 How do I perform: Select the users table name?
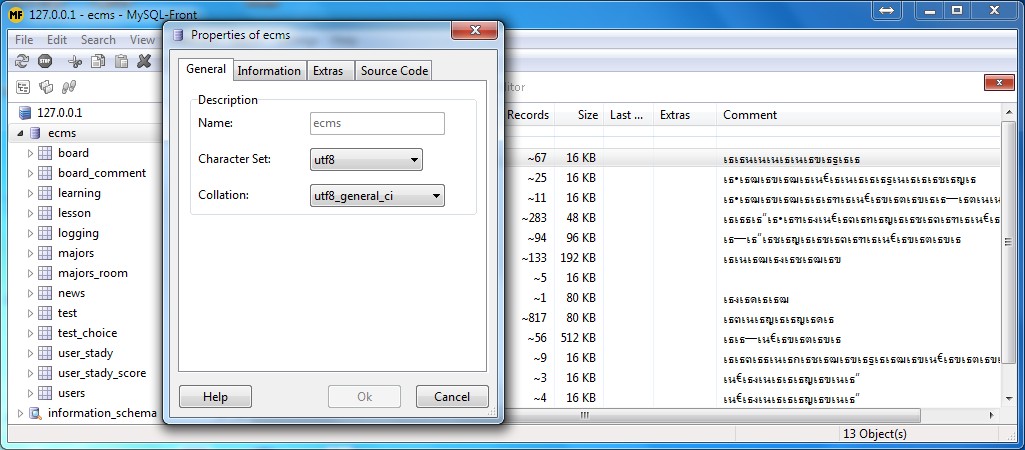[71, 393]
